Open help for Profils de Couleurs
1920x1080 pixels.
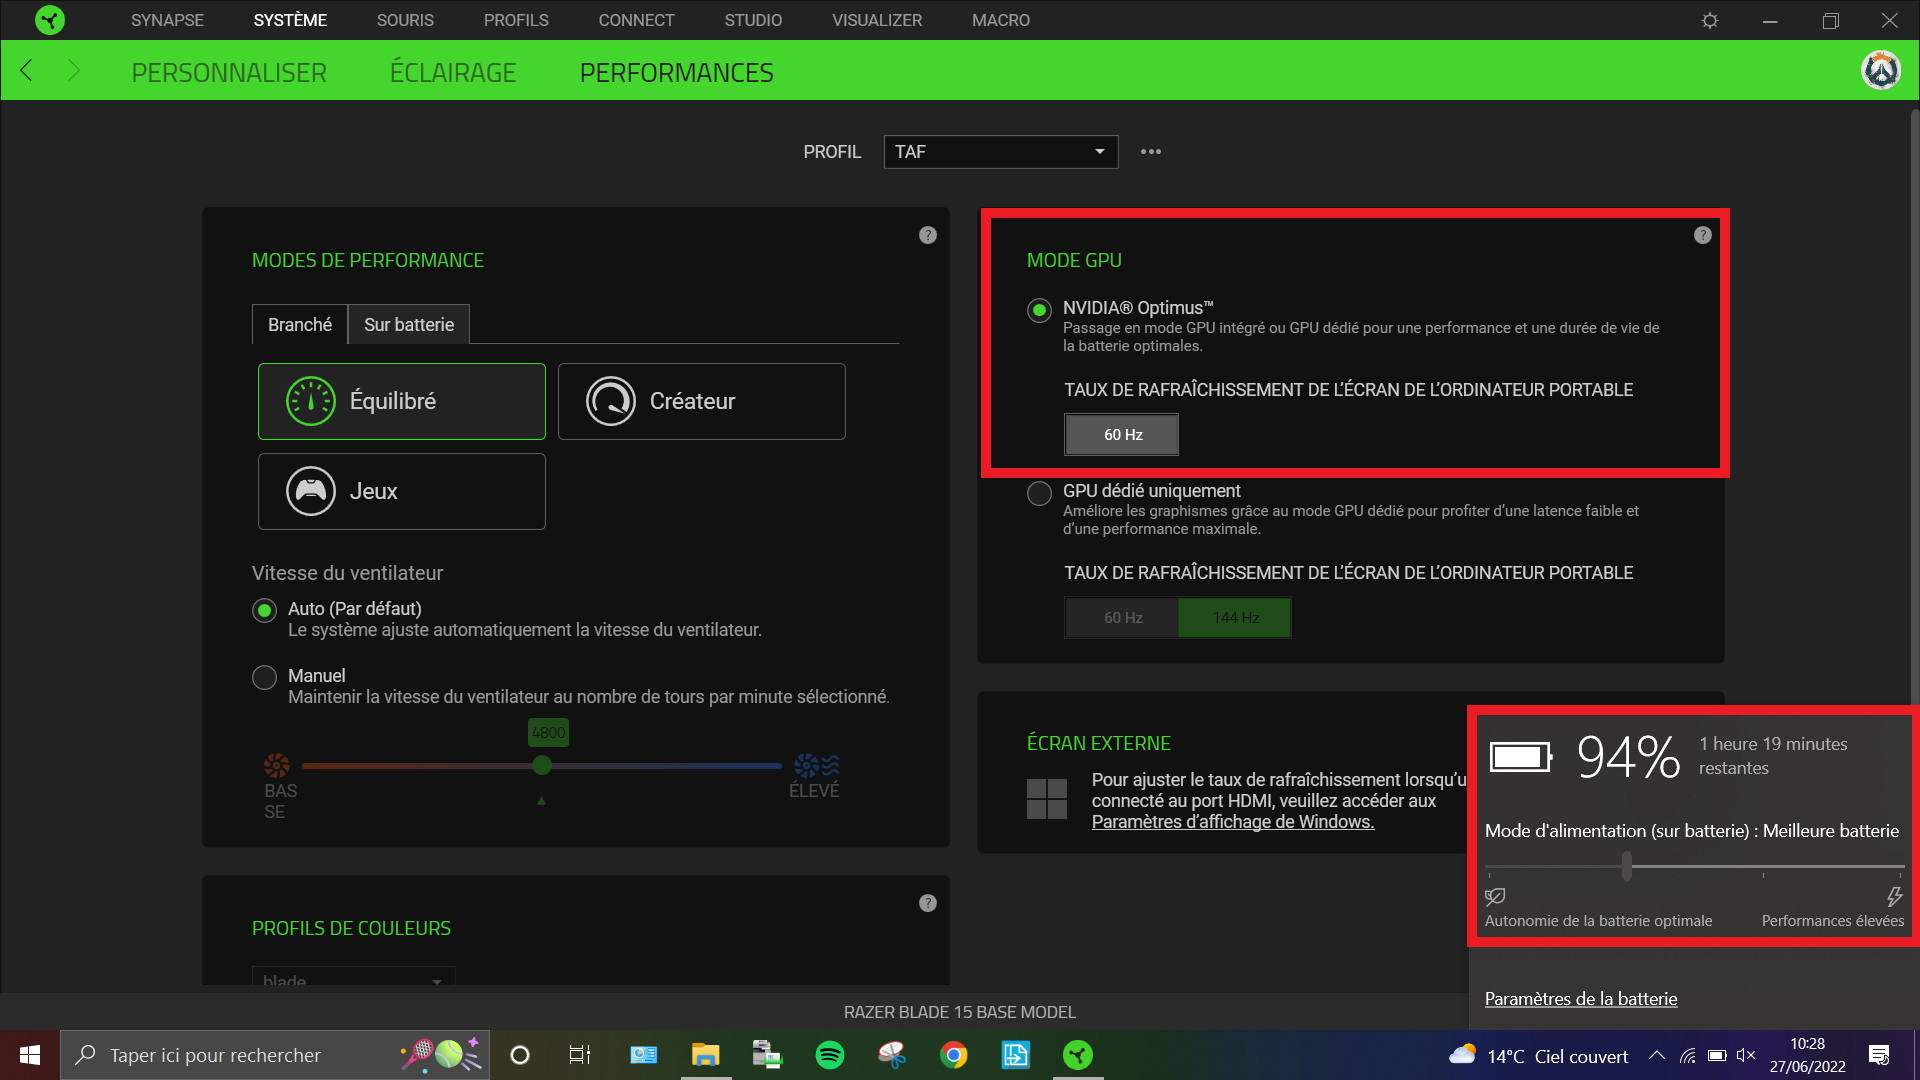(928, 903)
